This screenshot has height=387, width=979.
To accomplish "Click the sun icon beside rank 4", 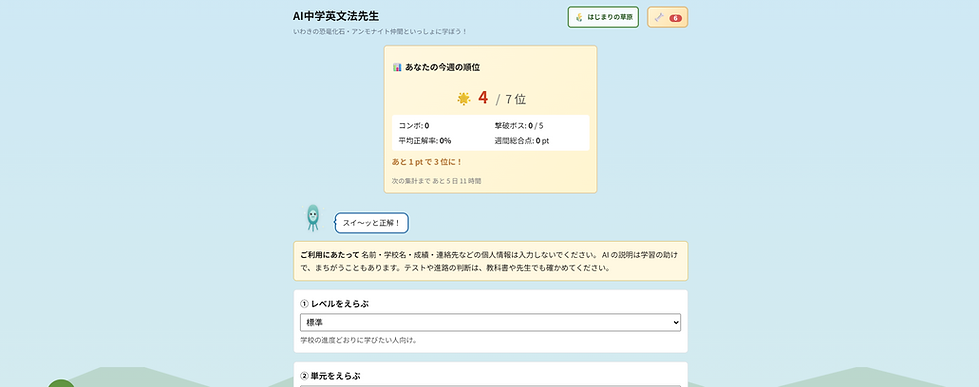I will (463, 99).
